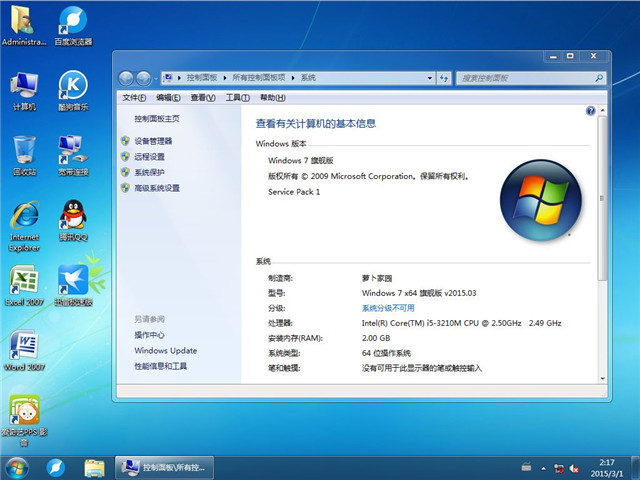Click the 'Service Pack 1' text
The width and height of the screenshot is (640, 480).
294,192
